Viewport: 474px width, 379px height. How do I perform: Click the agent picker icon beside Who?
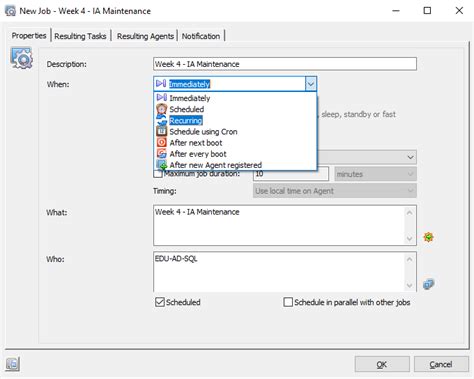coord(428,284)
